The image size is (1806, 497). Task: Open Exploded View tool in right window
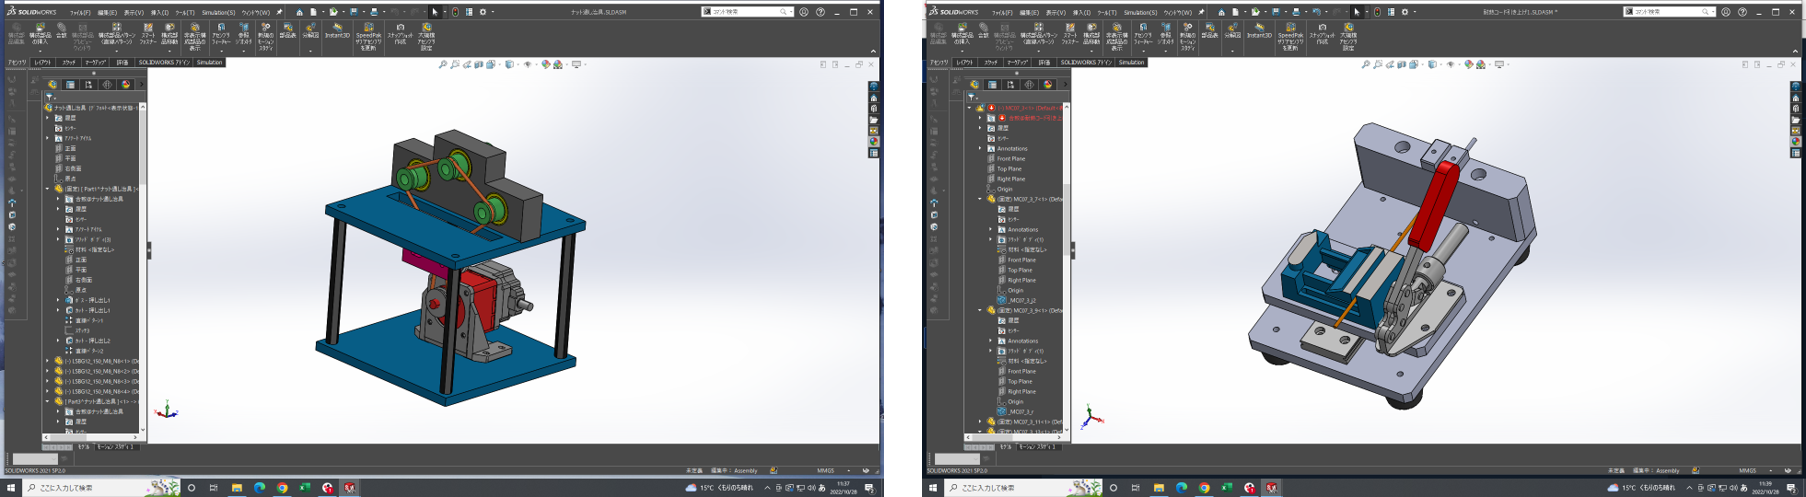pyautogui.click(x=1232, y=32)
